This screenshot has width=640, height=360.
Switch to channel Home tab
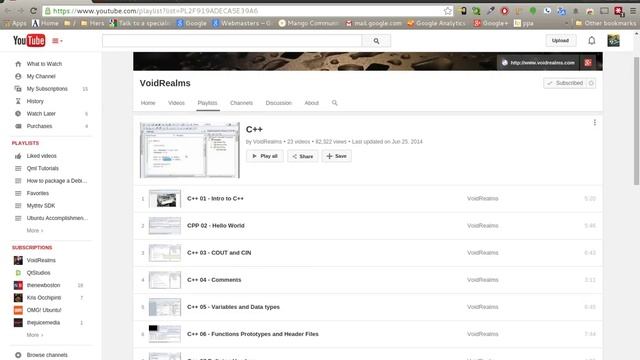pos(148,103)
